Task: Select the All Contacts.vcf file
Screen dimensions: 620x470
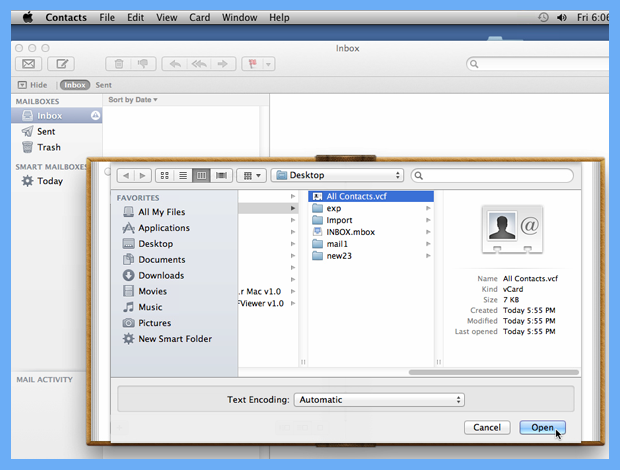Action: 371,196
